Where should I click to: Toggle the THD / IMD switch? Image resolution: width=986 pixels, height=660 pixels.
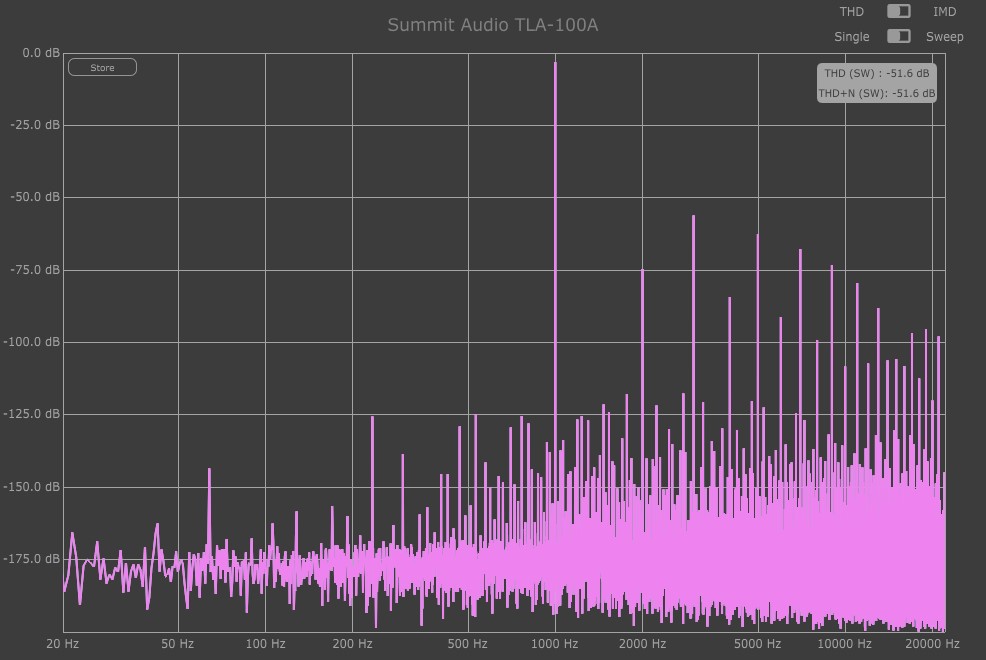click(899, 11)
